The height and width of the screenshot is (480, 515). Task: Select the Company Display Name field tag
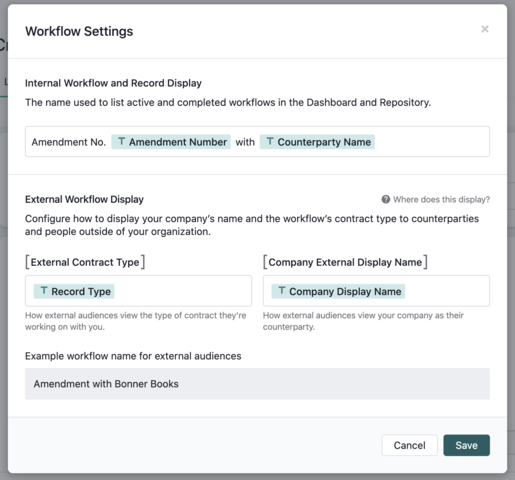(338, 291)
